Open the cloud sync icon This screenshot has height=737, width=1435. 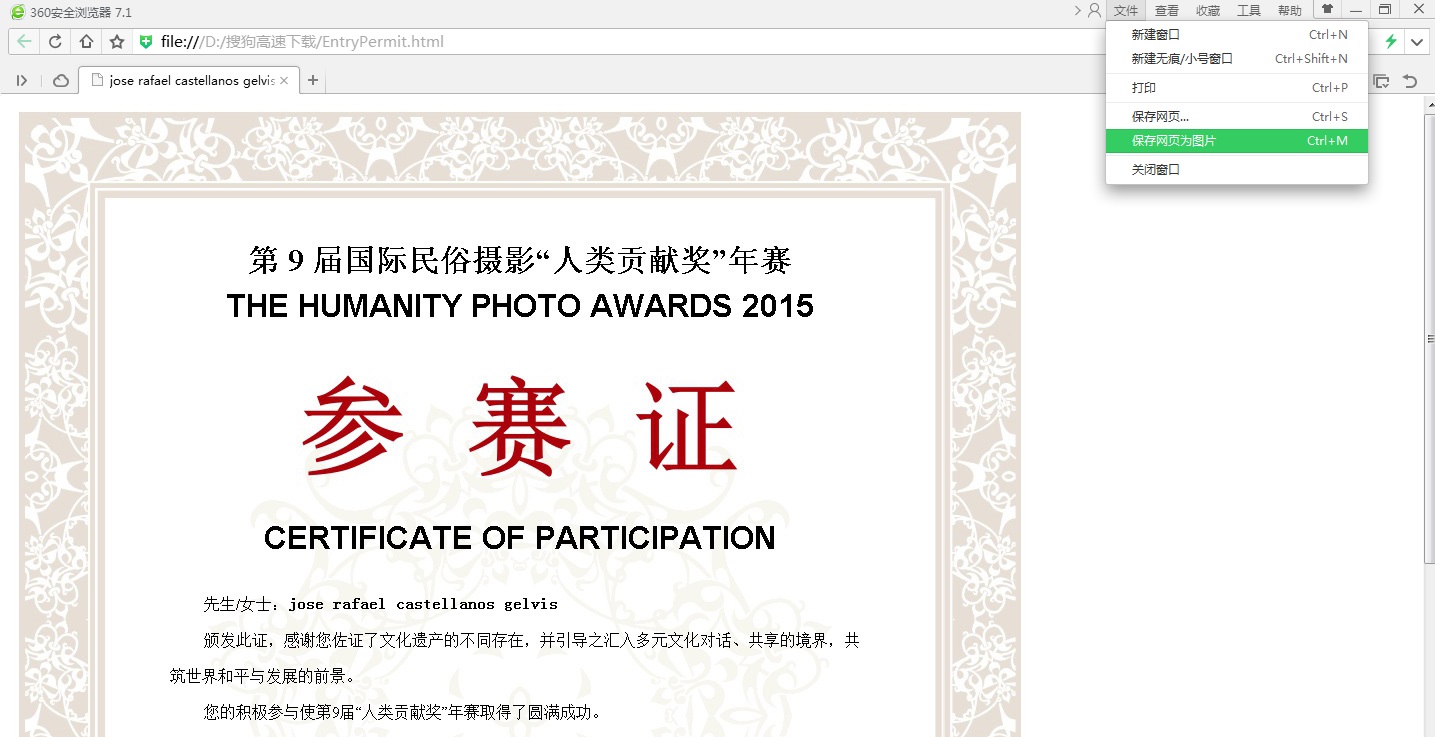(x=60, y=81)
